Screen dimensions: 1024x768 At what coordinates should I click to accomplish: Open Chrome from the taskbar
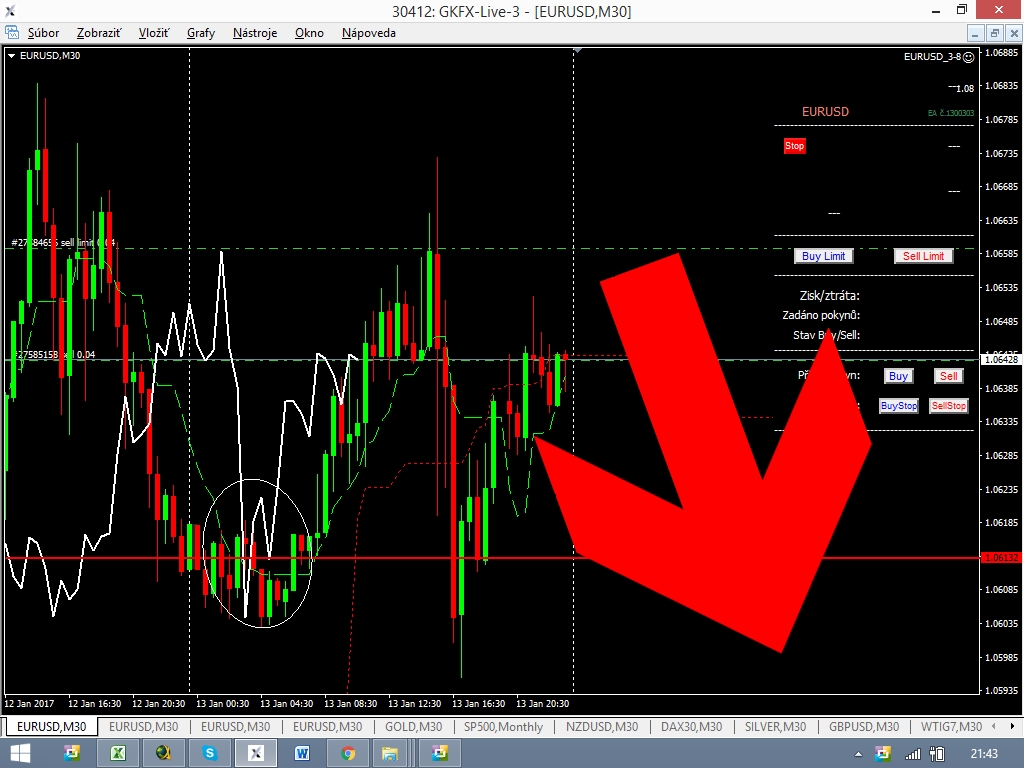(348, 754)
